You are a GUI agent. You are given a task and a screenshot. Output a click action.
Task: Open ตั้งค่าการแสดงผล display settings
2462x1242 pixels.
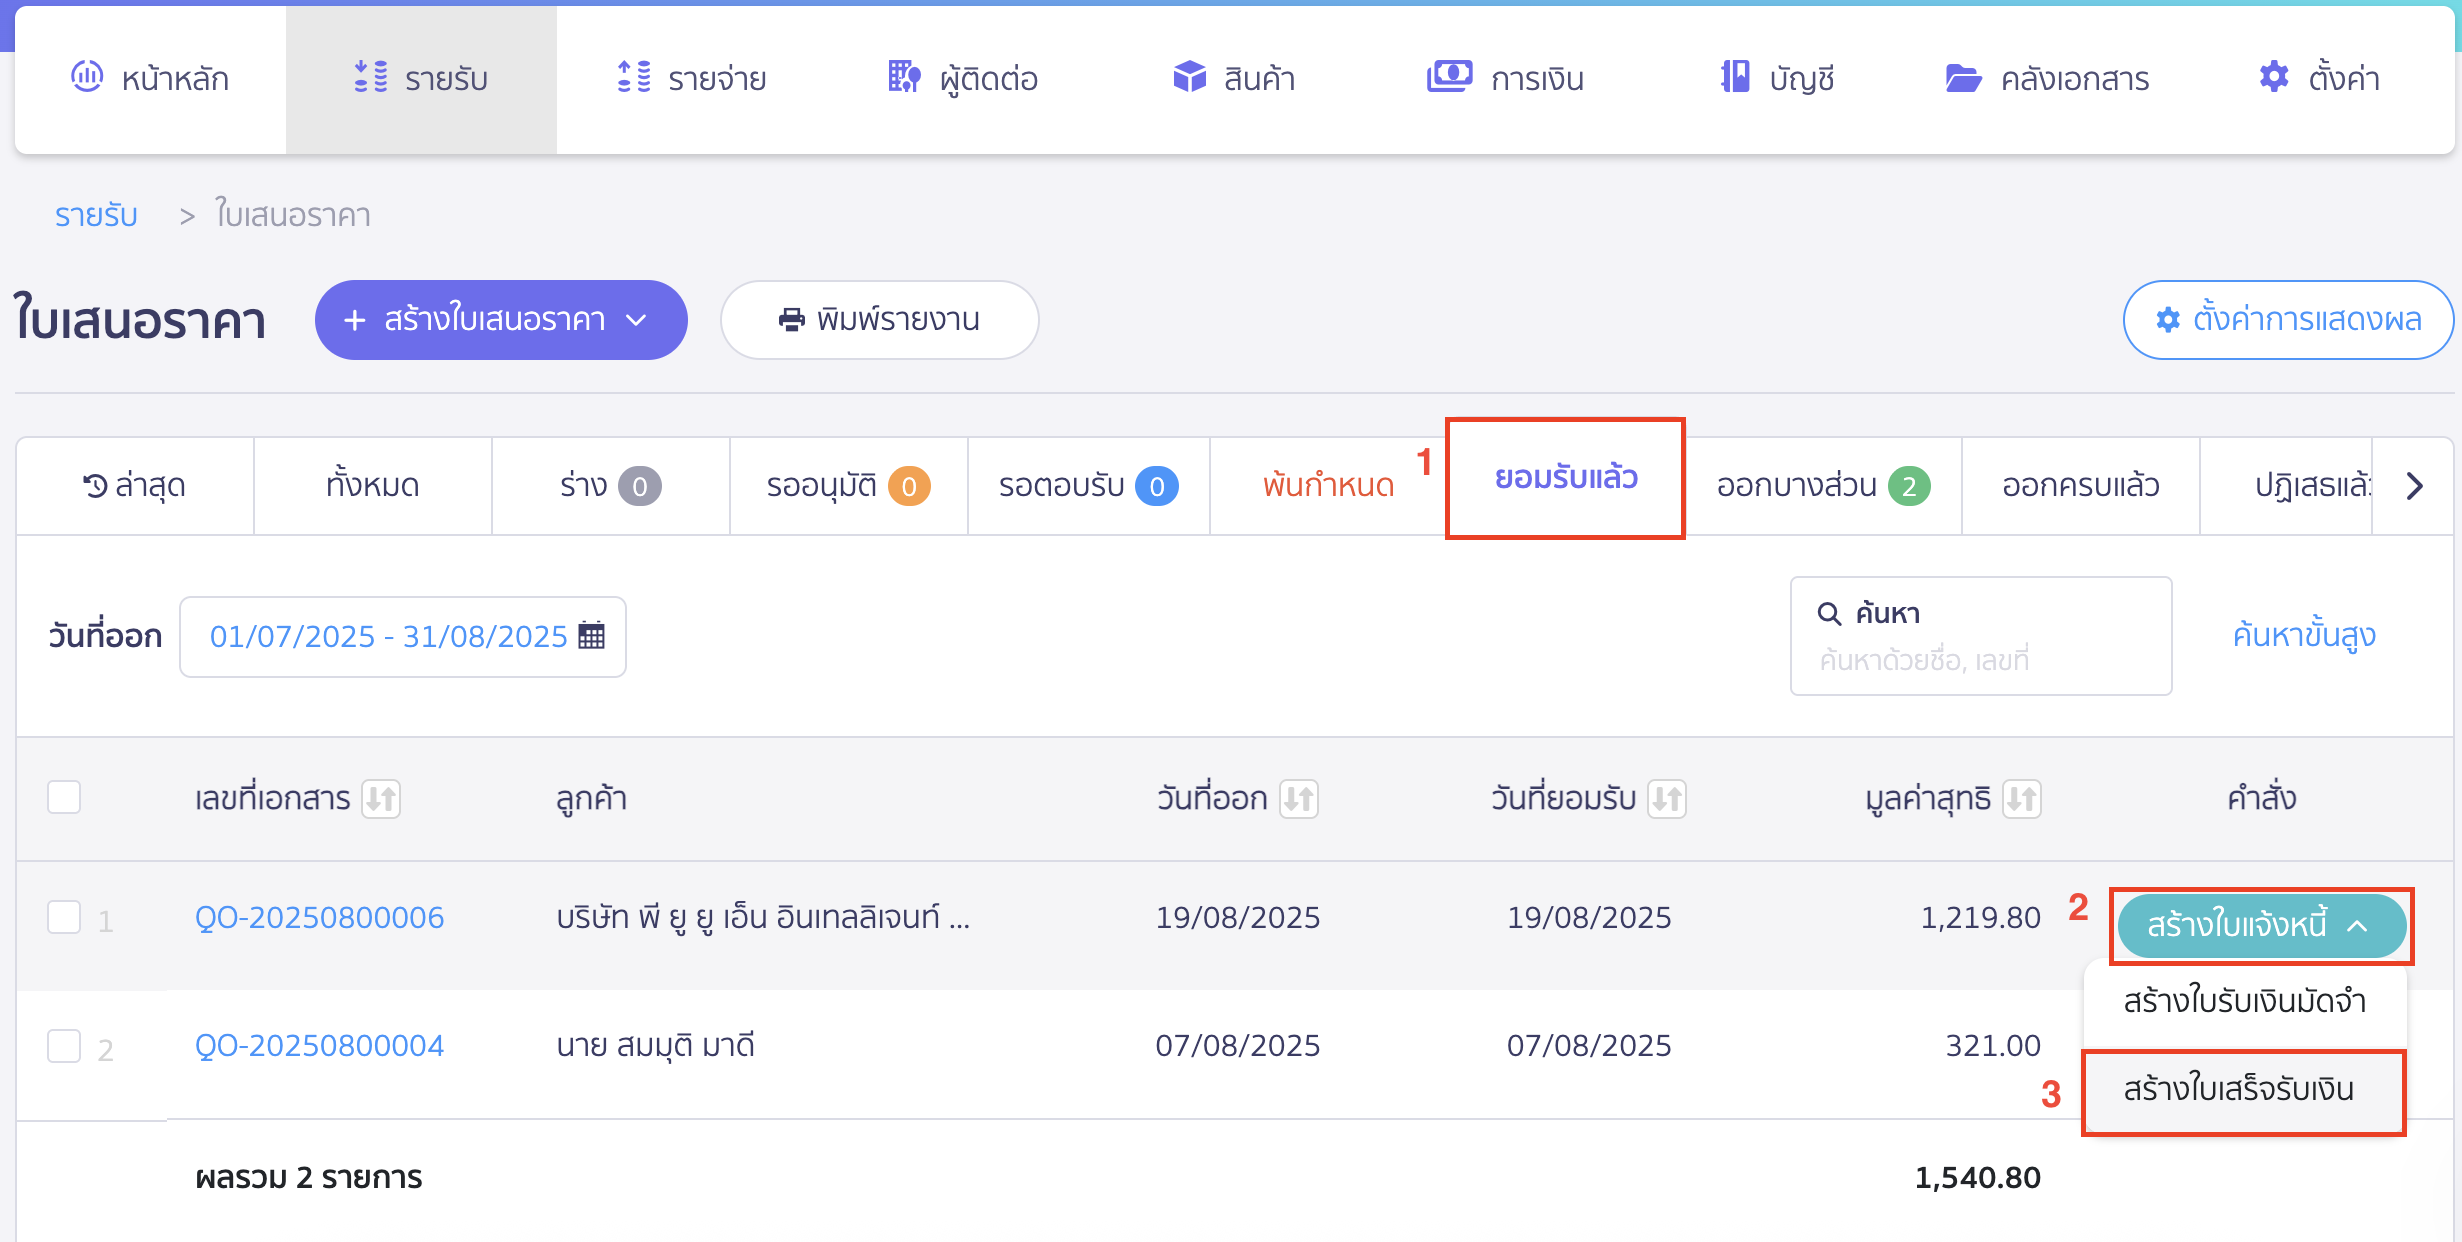click(x=2288, y=320)
